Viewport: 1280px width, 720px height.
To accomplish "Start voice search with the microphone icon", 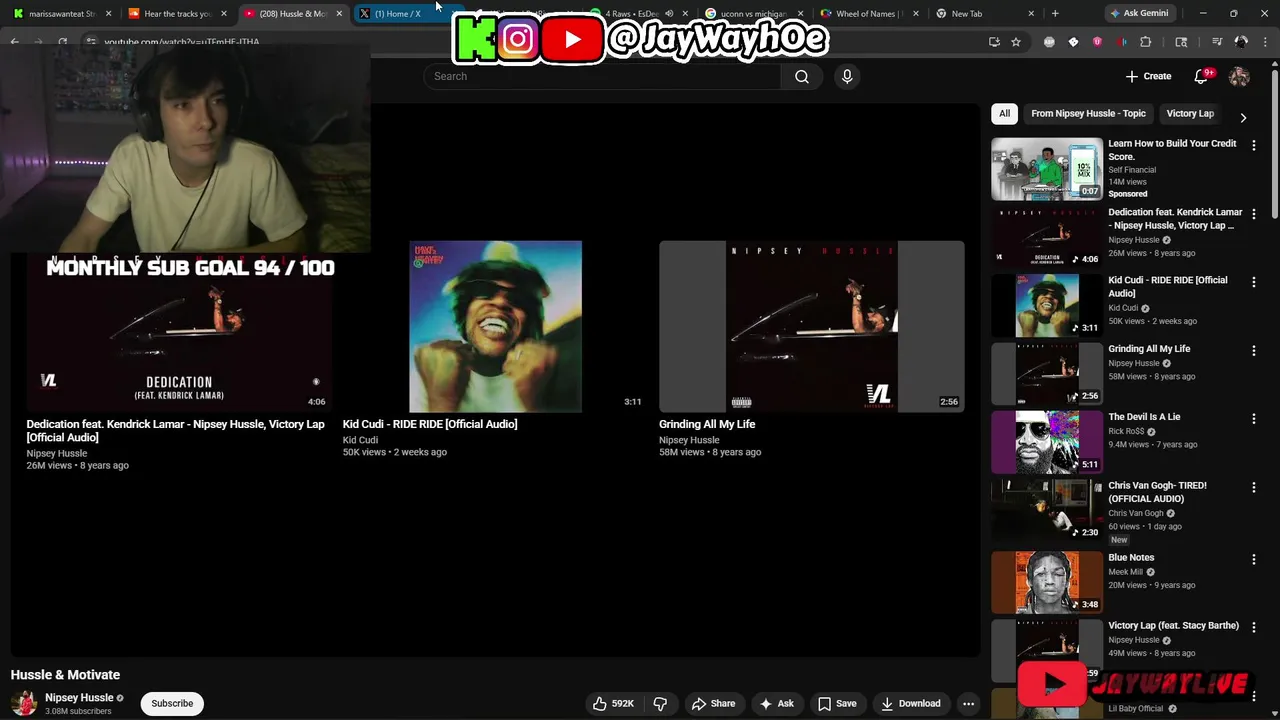I will coord(847,76).
